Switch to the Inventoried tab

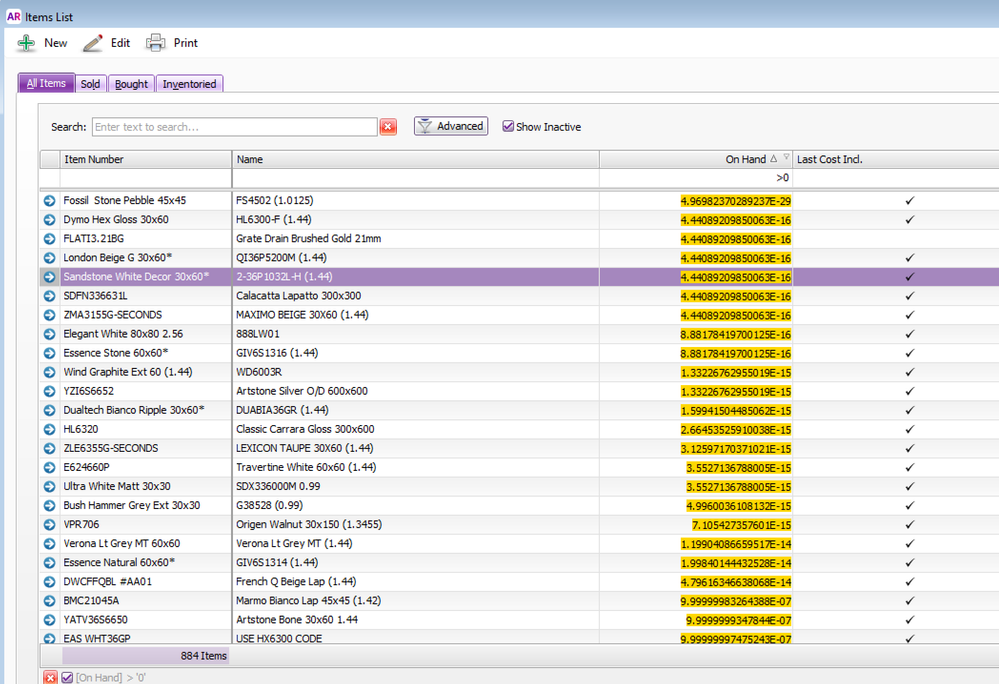189,84
